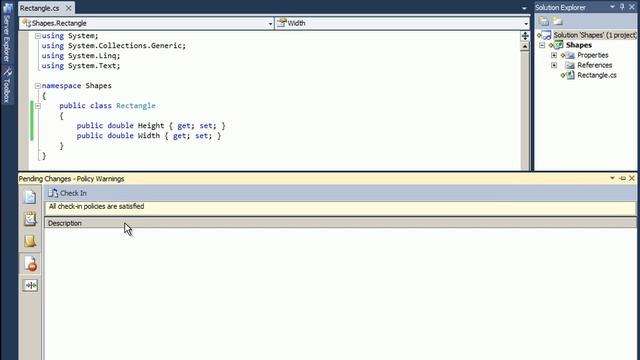Click the Rectangle class name in code
Screen dimensions: 640x360
(136, 106)
